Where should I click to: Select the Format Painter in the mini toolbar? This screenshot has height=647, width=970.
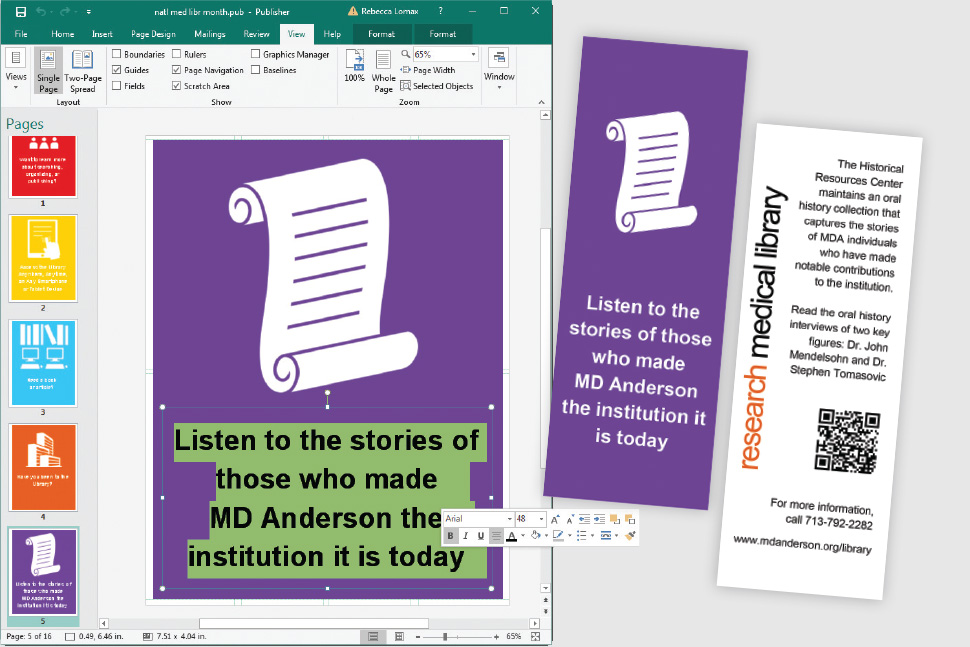coord(630,535)
